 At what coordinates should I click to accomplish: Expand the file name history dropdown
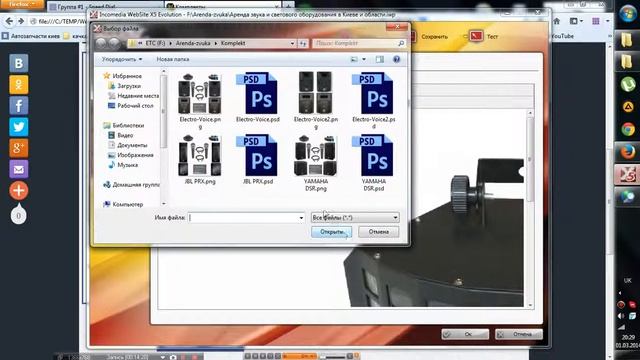[x=301, y=218]
